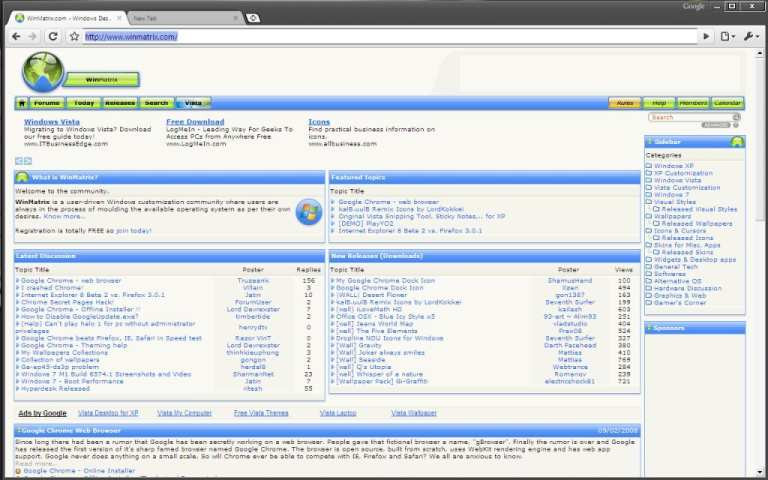Click poster name Lord Devrexster on Offline Installer row
This screenshot has width=768, height=480.
point(253,310)
